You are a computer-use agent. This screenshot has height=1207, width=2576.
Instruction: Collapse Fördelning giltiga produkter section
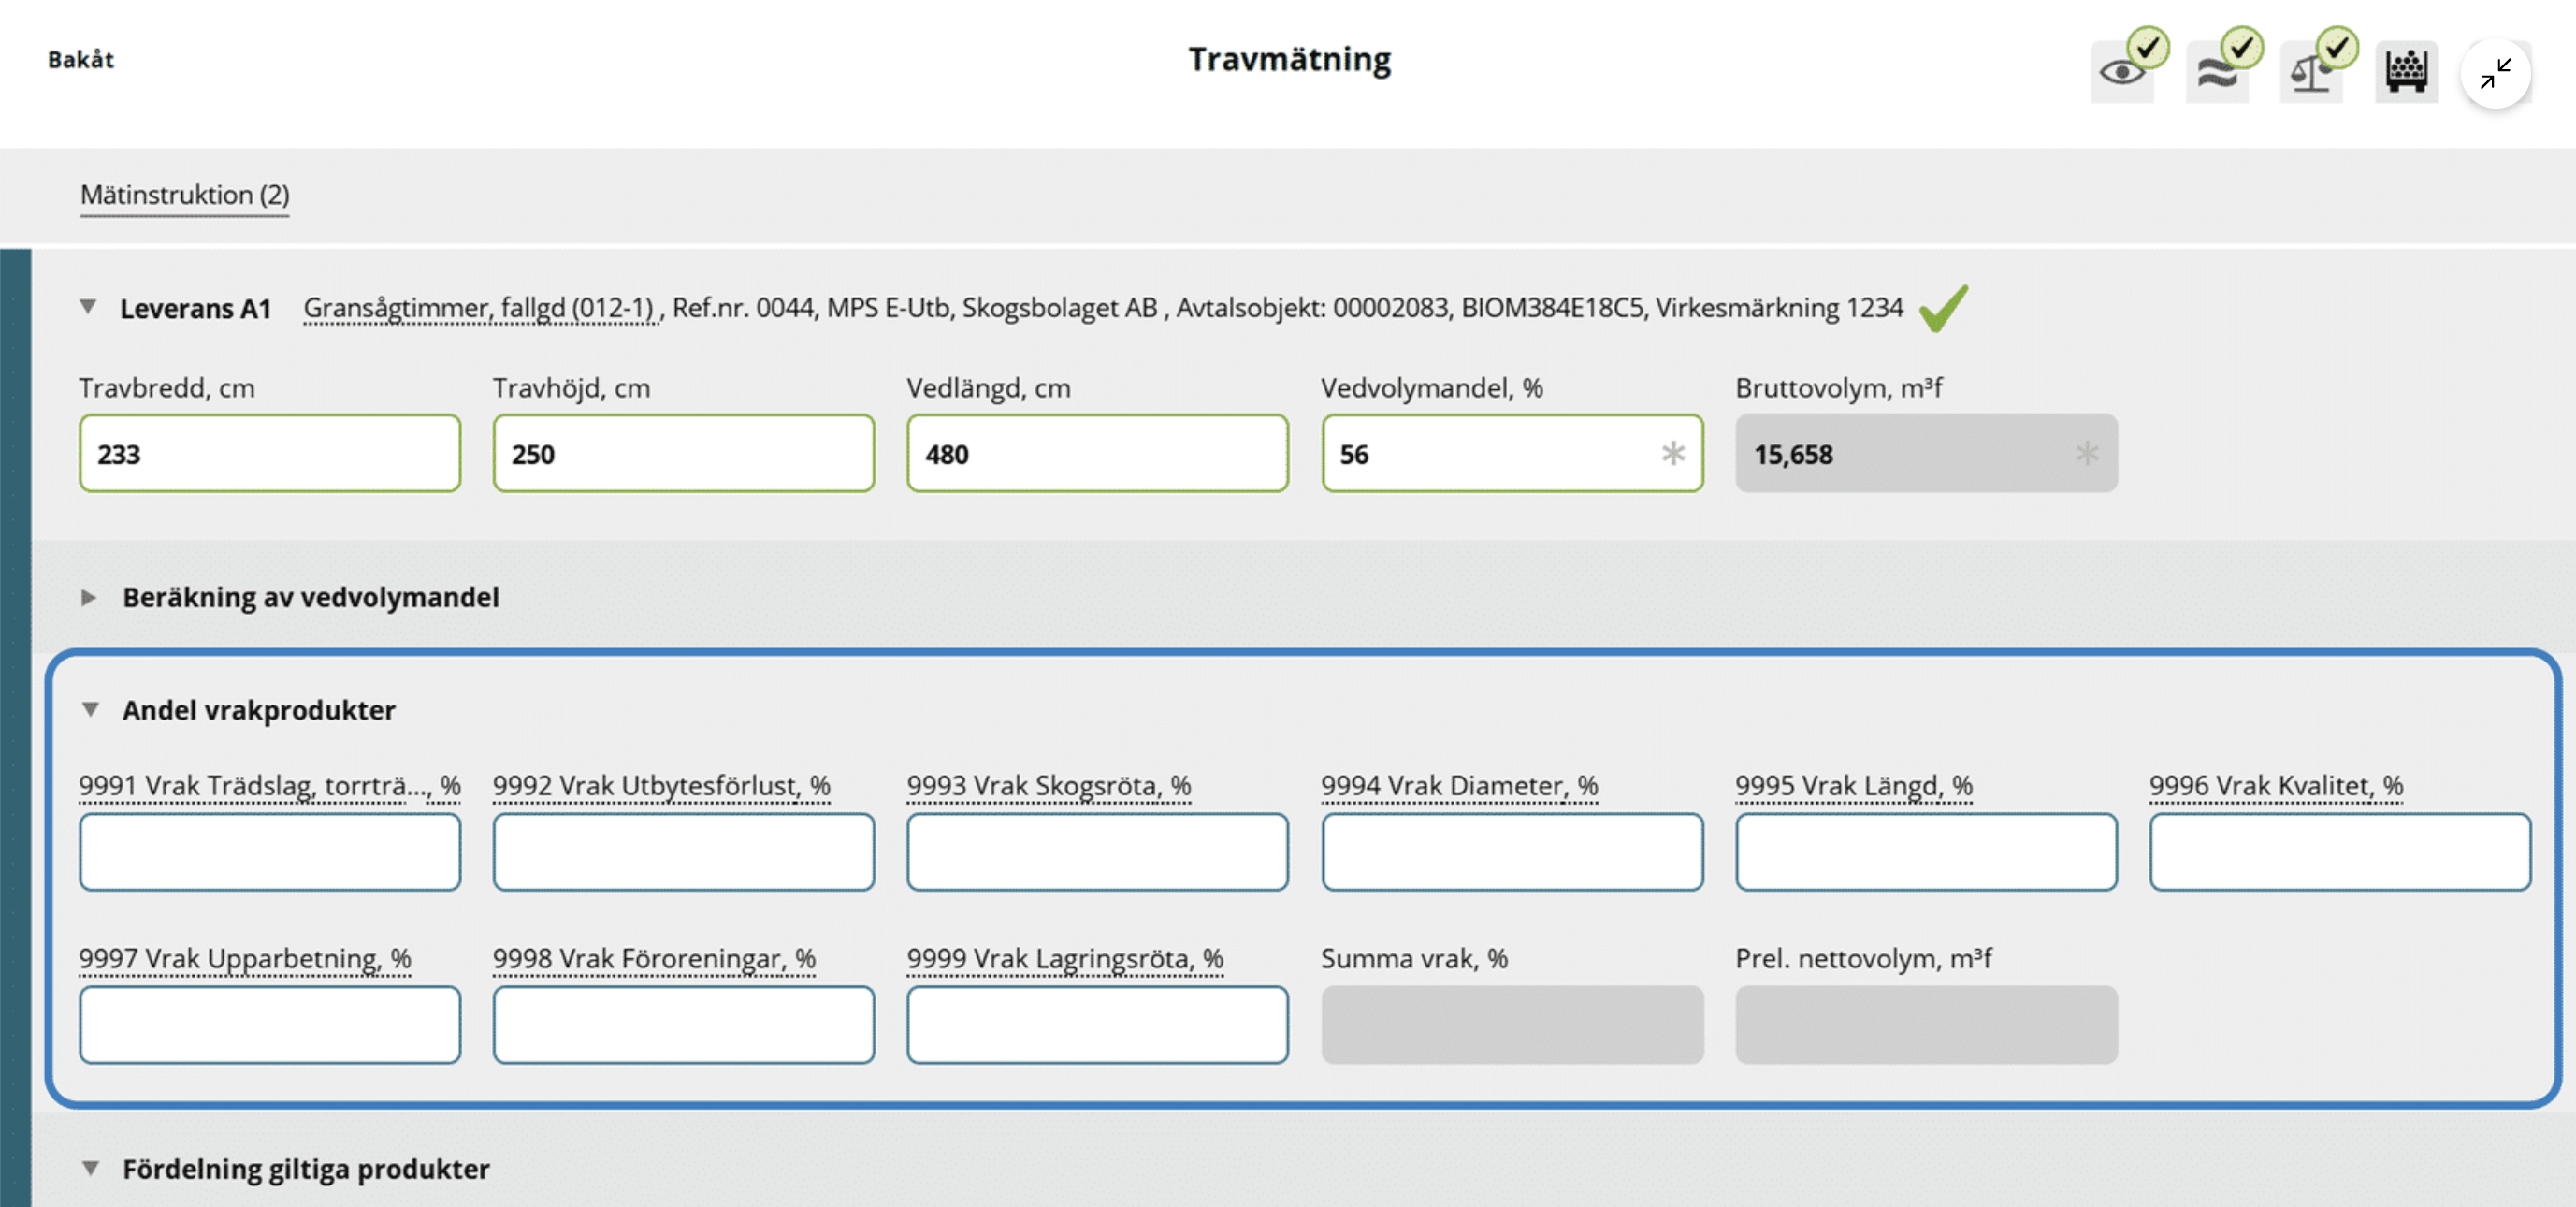(x=90, y=1168)
